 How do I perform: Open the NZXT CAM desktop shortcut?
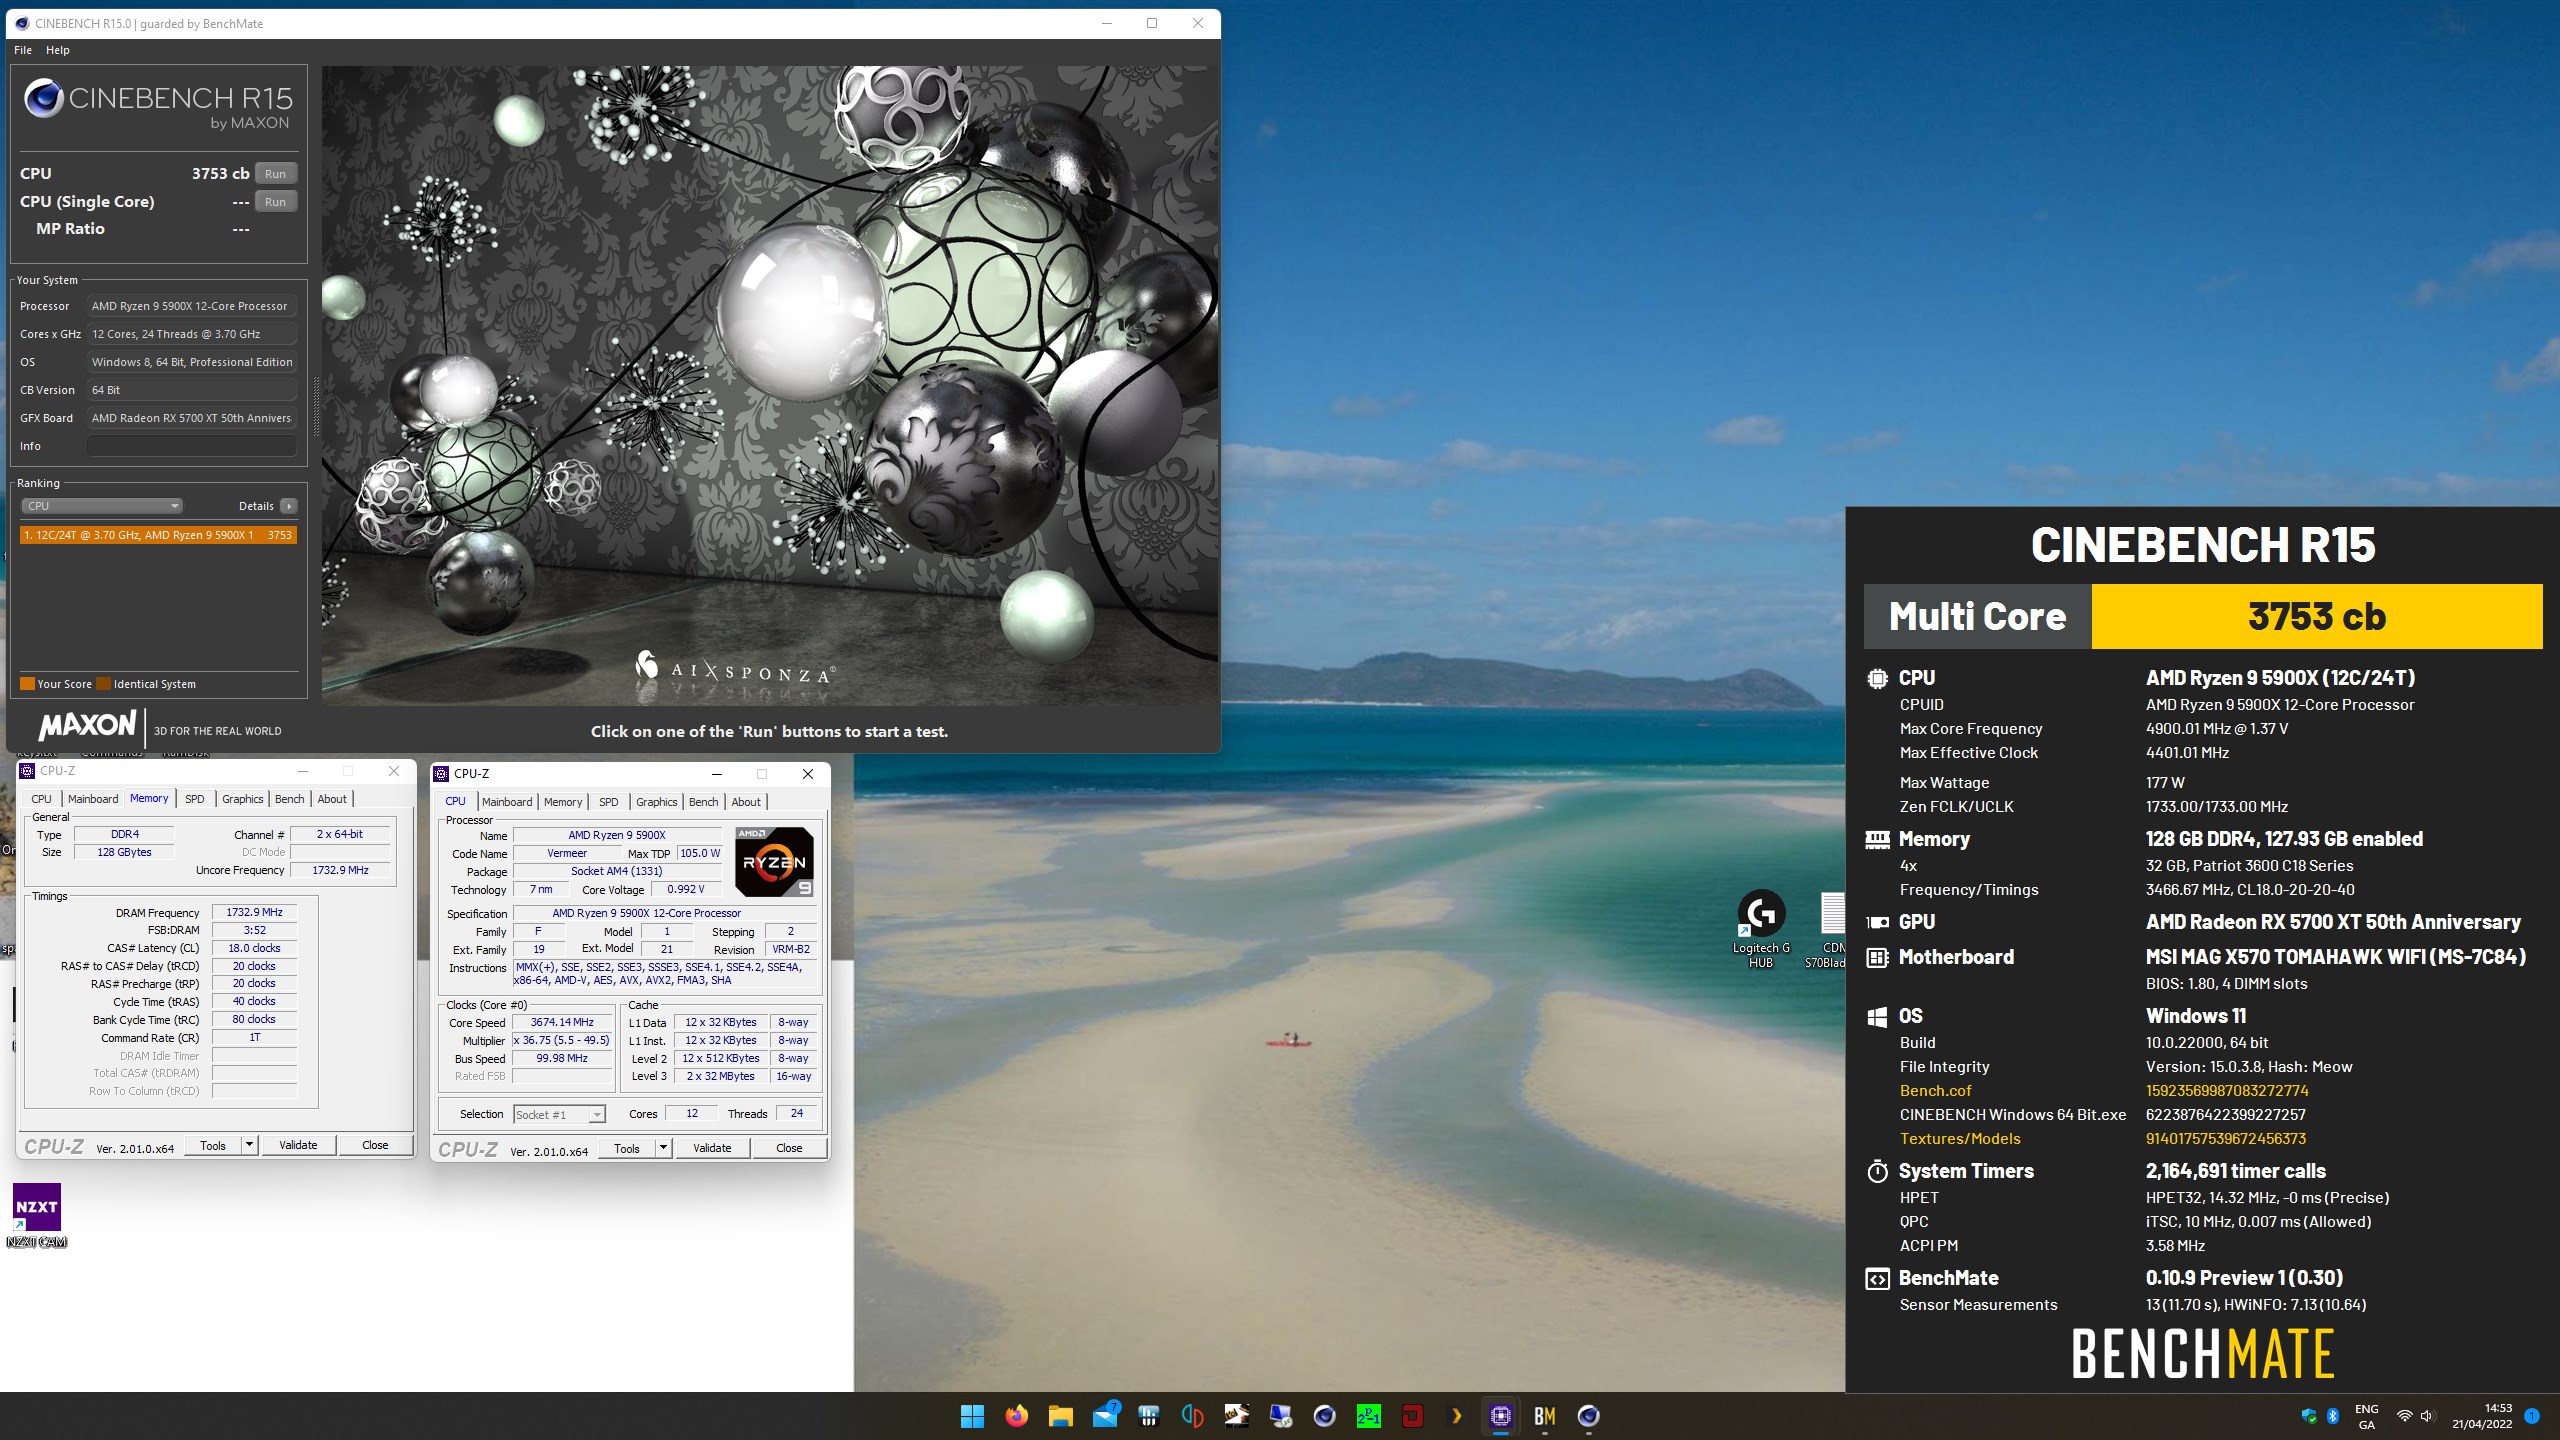click(x=37, y=1216)
